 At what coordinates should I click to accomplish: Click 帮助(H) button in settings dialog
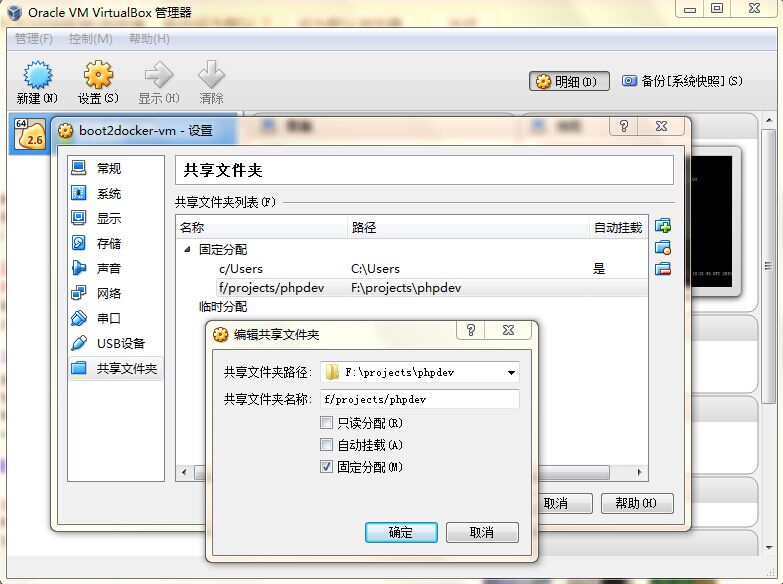[637, 503]
